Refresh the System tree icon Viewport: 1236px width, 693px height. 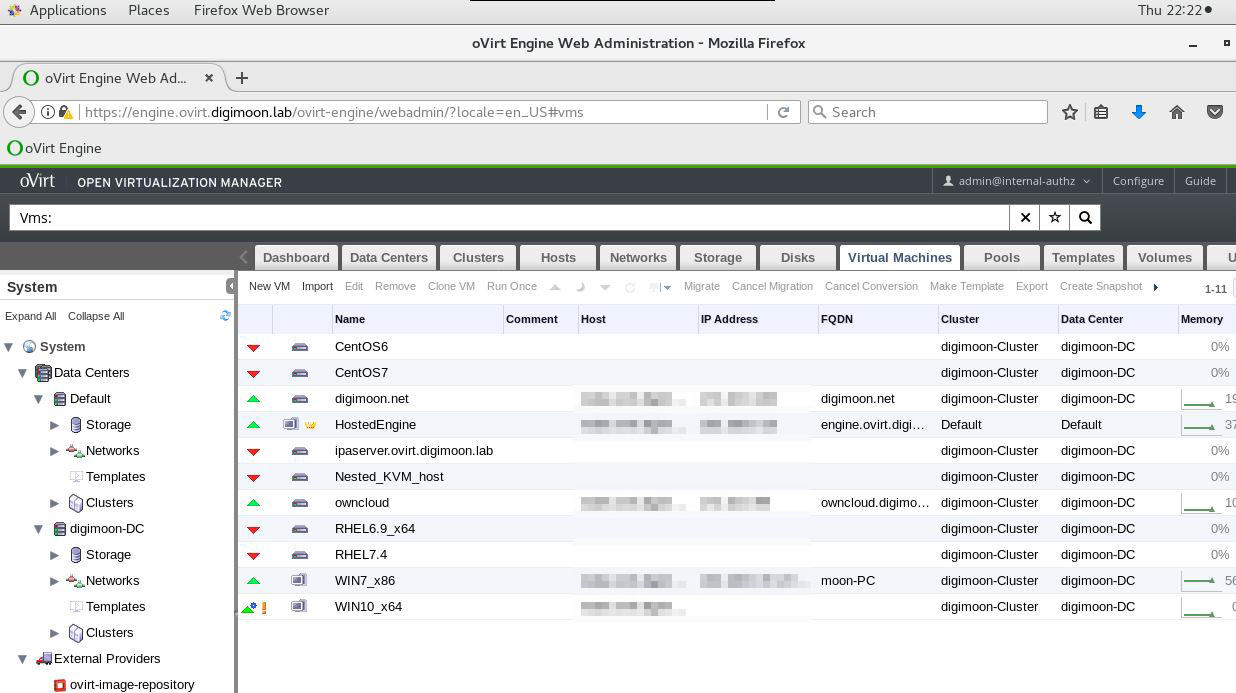pyautogui.click(x=225, y=316)
